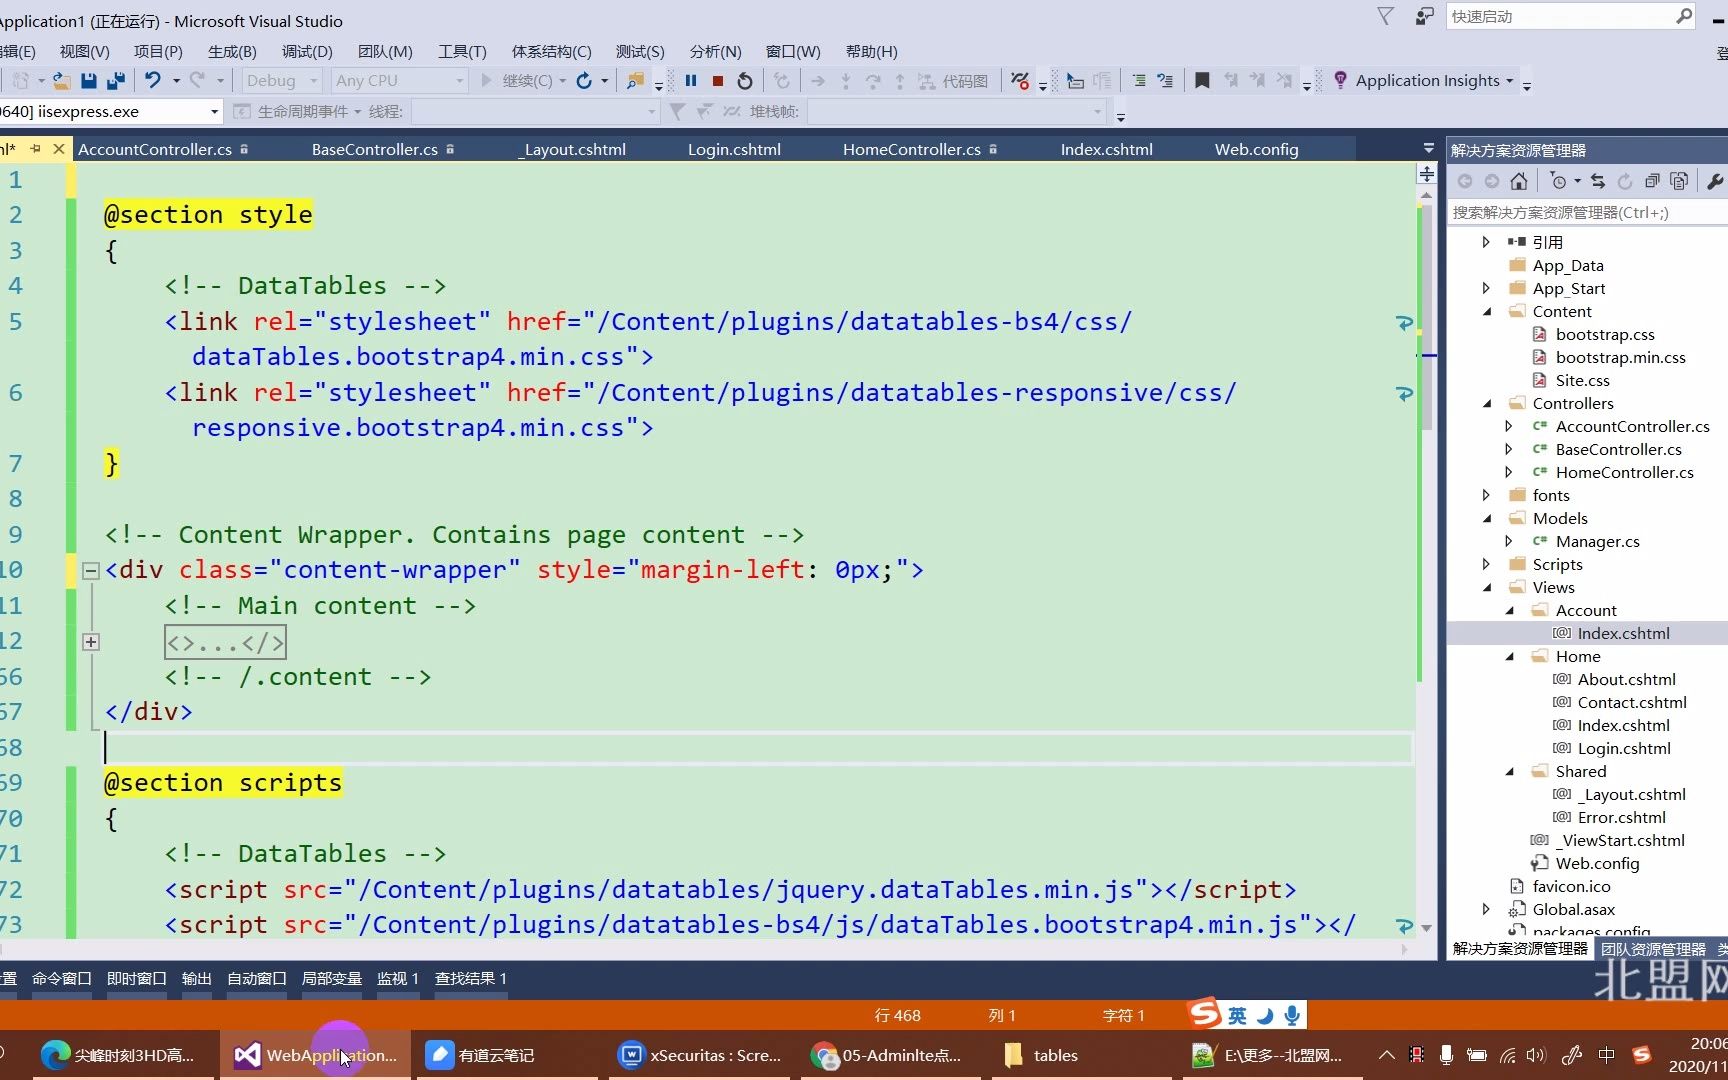The height and width of the screenshot is (1080, 1728).
Task: Open the Pending Changes Filter clock icon
Action: click(x=1558, y=181)
